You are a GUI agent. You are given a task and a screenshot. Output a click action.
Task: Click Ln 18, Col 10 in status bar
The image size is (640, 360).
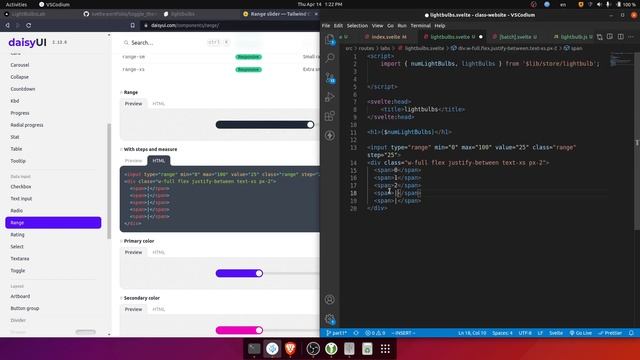472,333
